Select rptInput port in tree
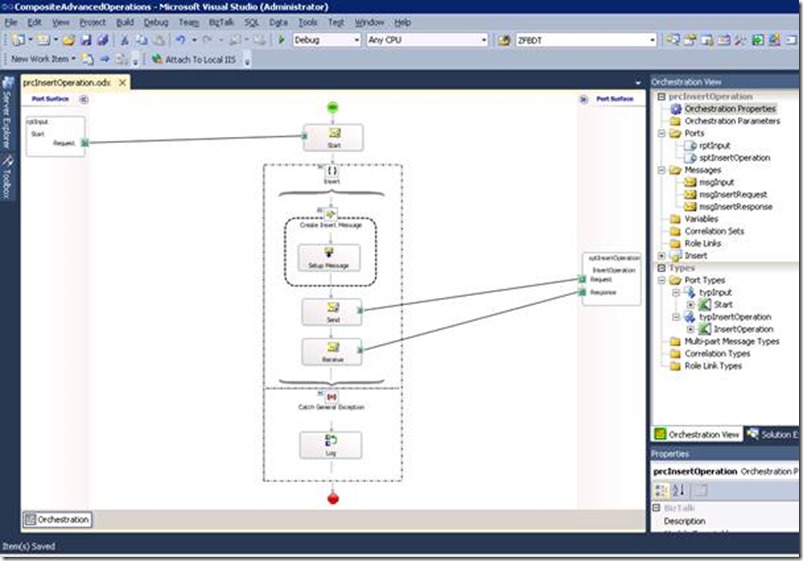Screen dimensions: 803x561 (714, 146)
